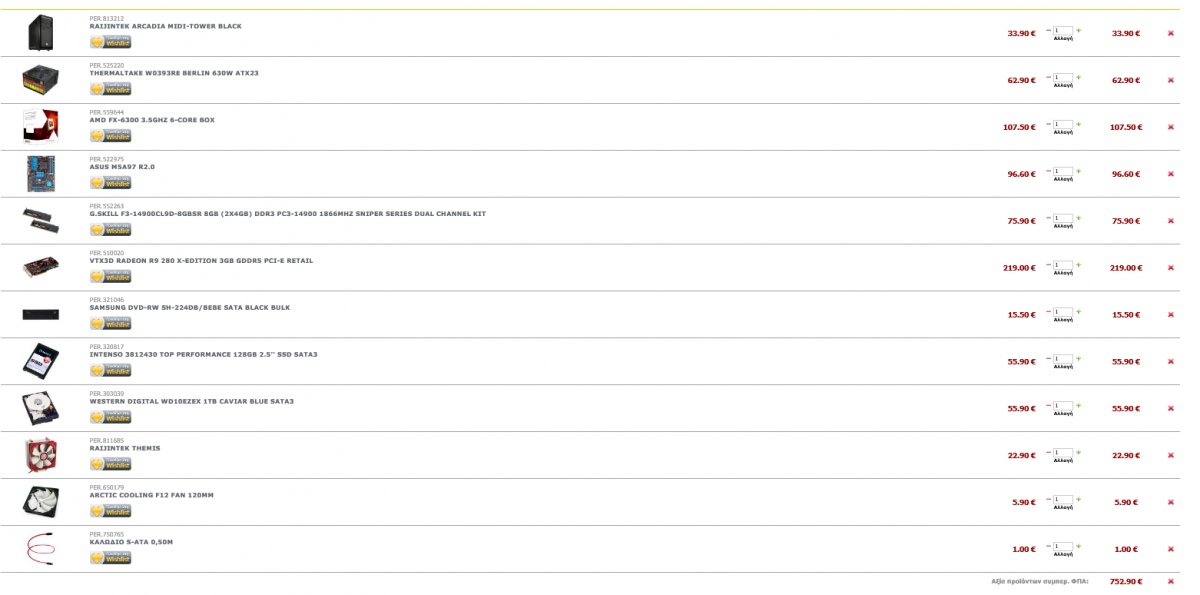Click wishlist badge under S-ATA cable
Viewport: 1200px width, 595px height.
[x=110, y=558]
